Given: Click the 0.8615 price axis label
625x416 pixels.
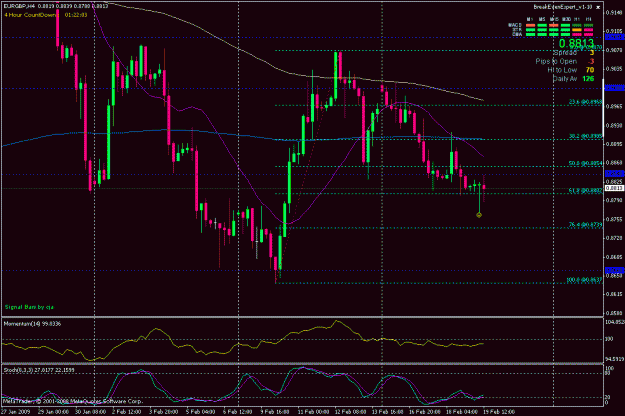Looking at the screenshot, I should point(614,294).
